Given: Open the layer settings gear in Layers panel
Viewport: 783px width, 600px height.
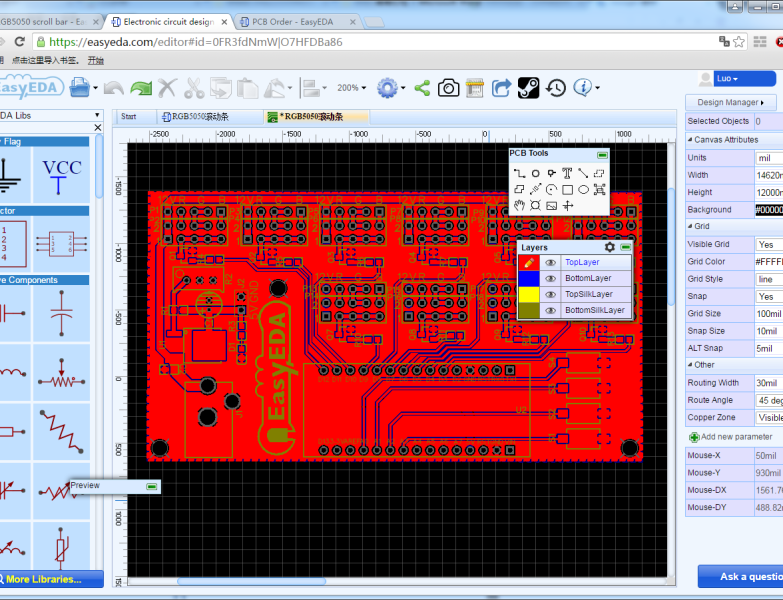Looking at the screenshot, I should coord(610,247).
